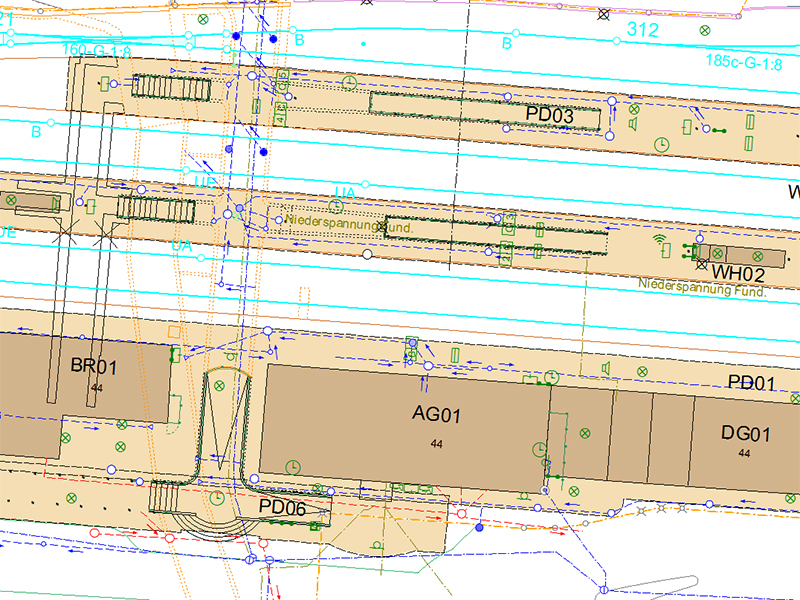Viewport: 800px width, 600px height.
Task: Click the solid blue dot below AG01 building
Action: tap(479, 525)
